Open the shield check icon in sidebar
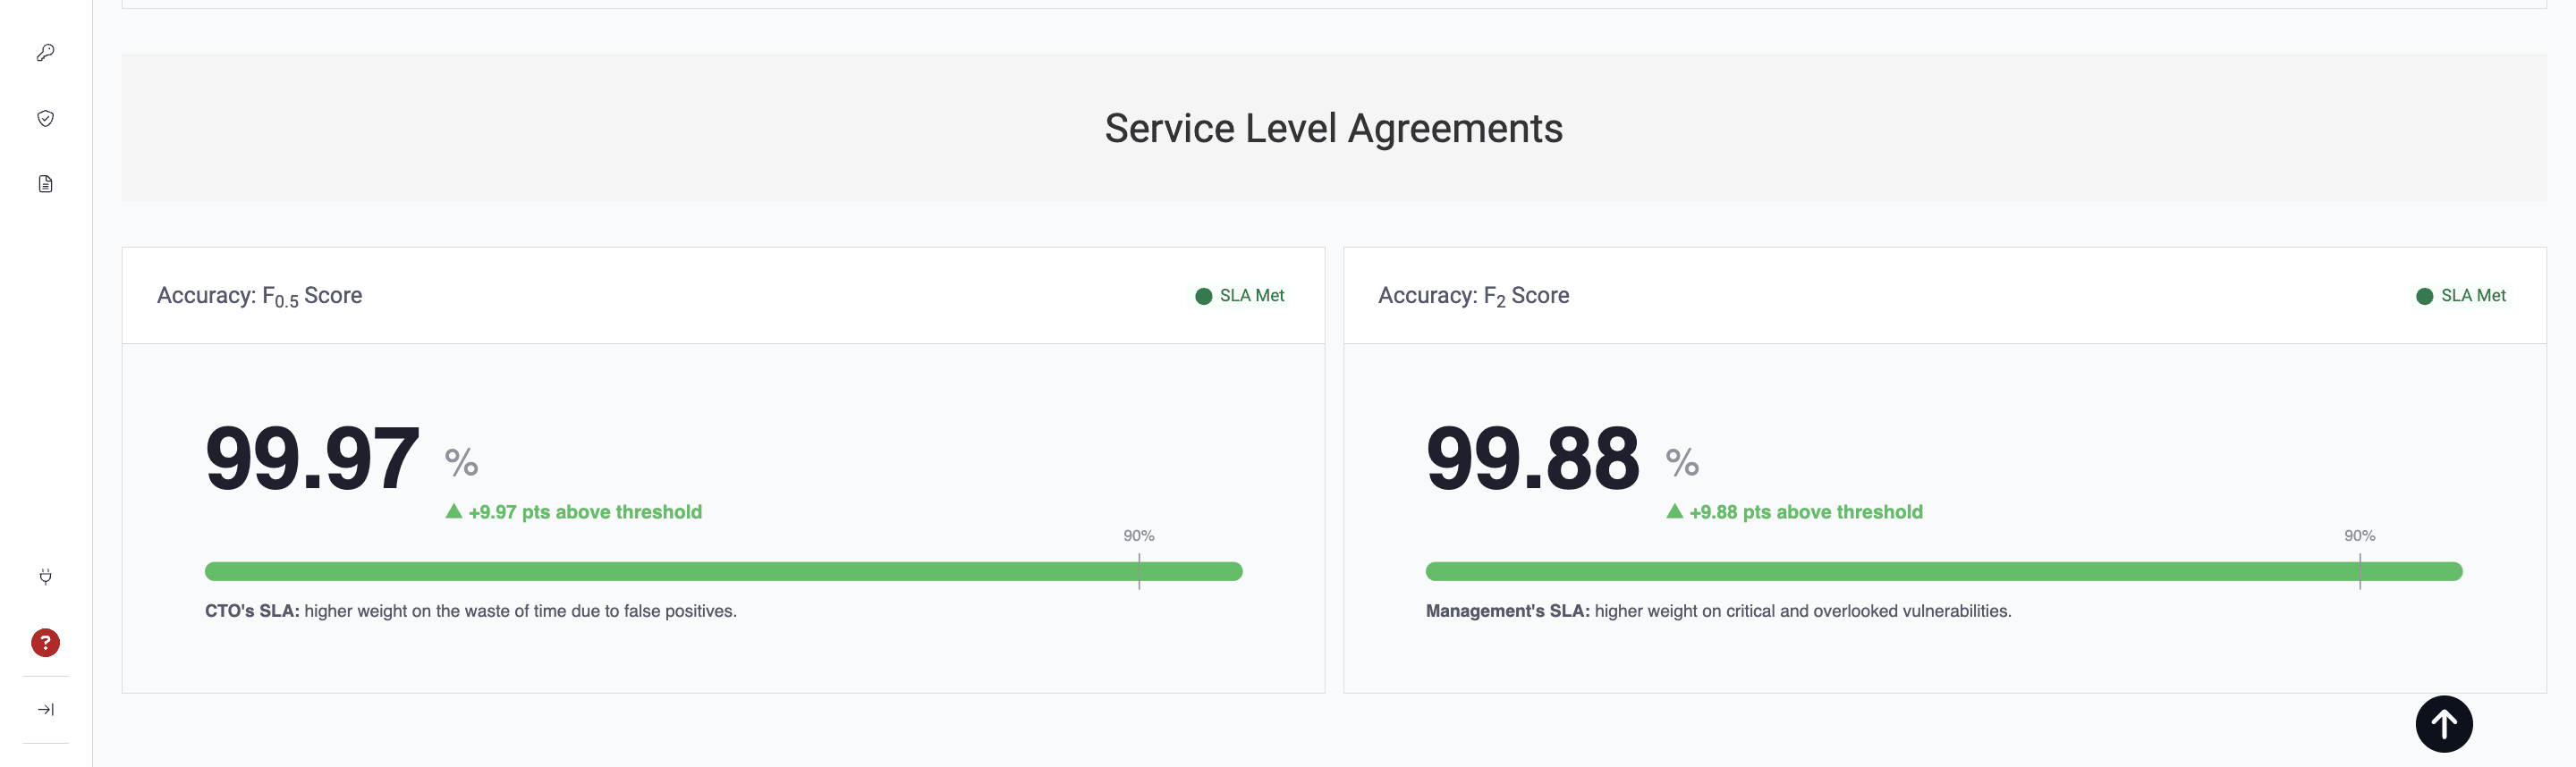2576x767 pixels. point(45,119)
